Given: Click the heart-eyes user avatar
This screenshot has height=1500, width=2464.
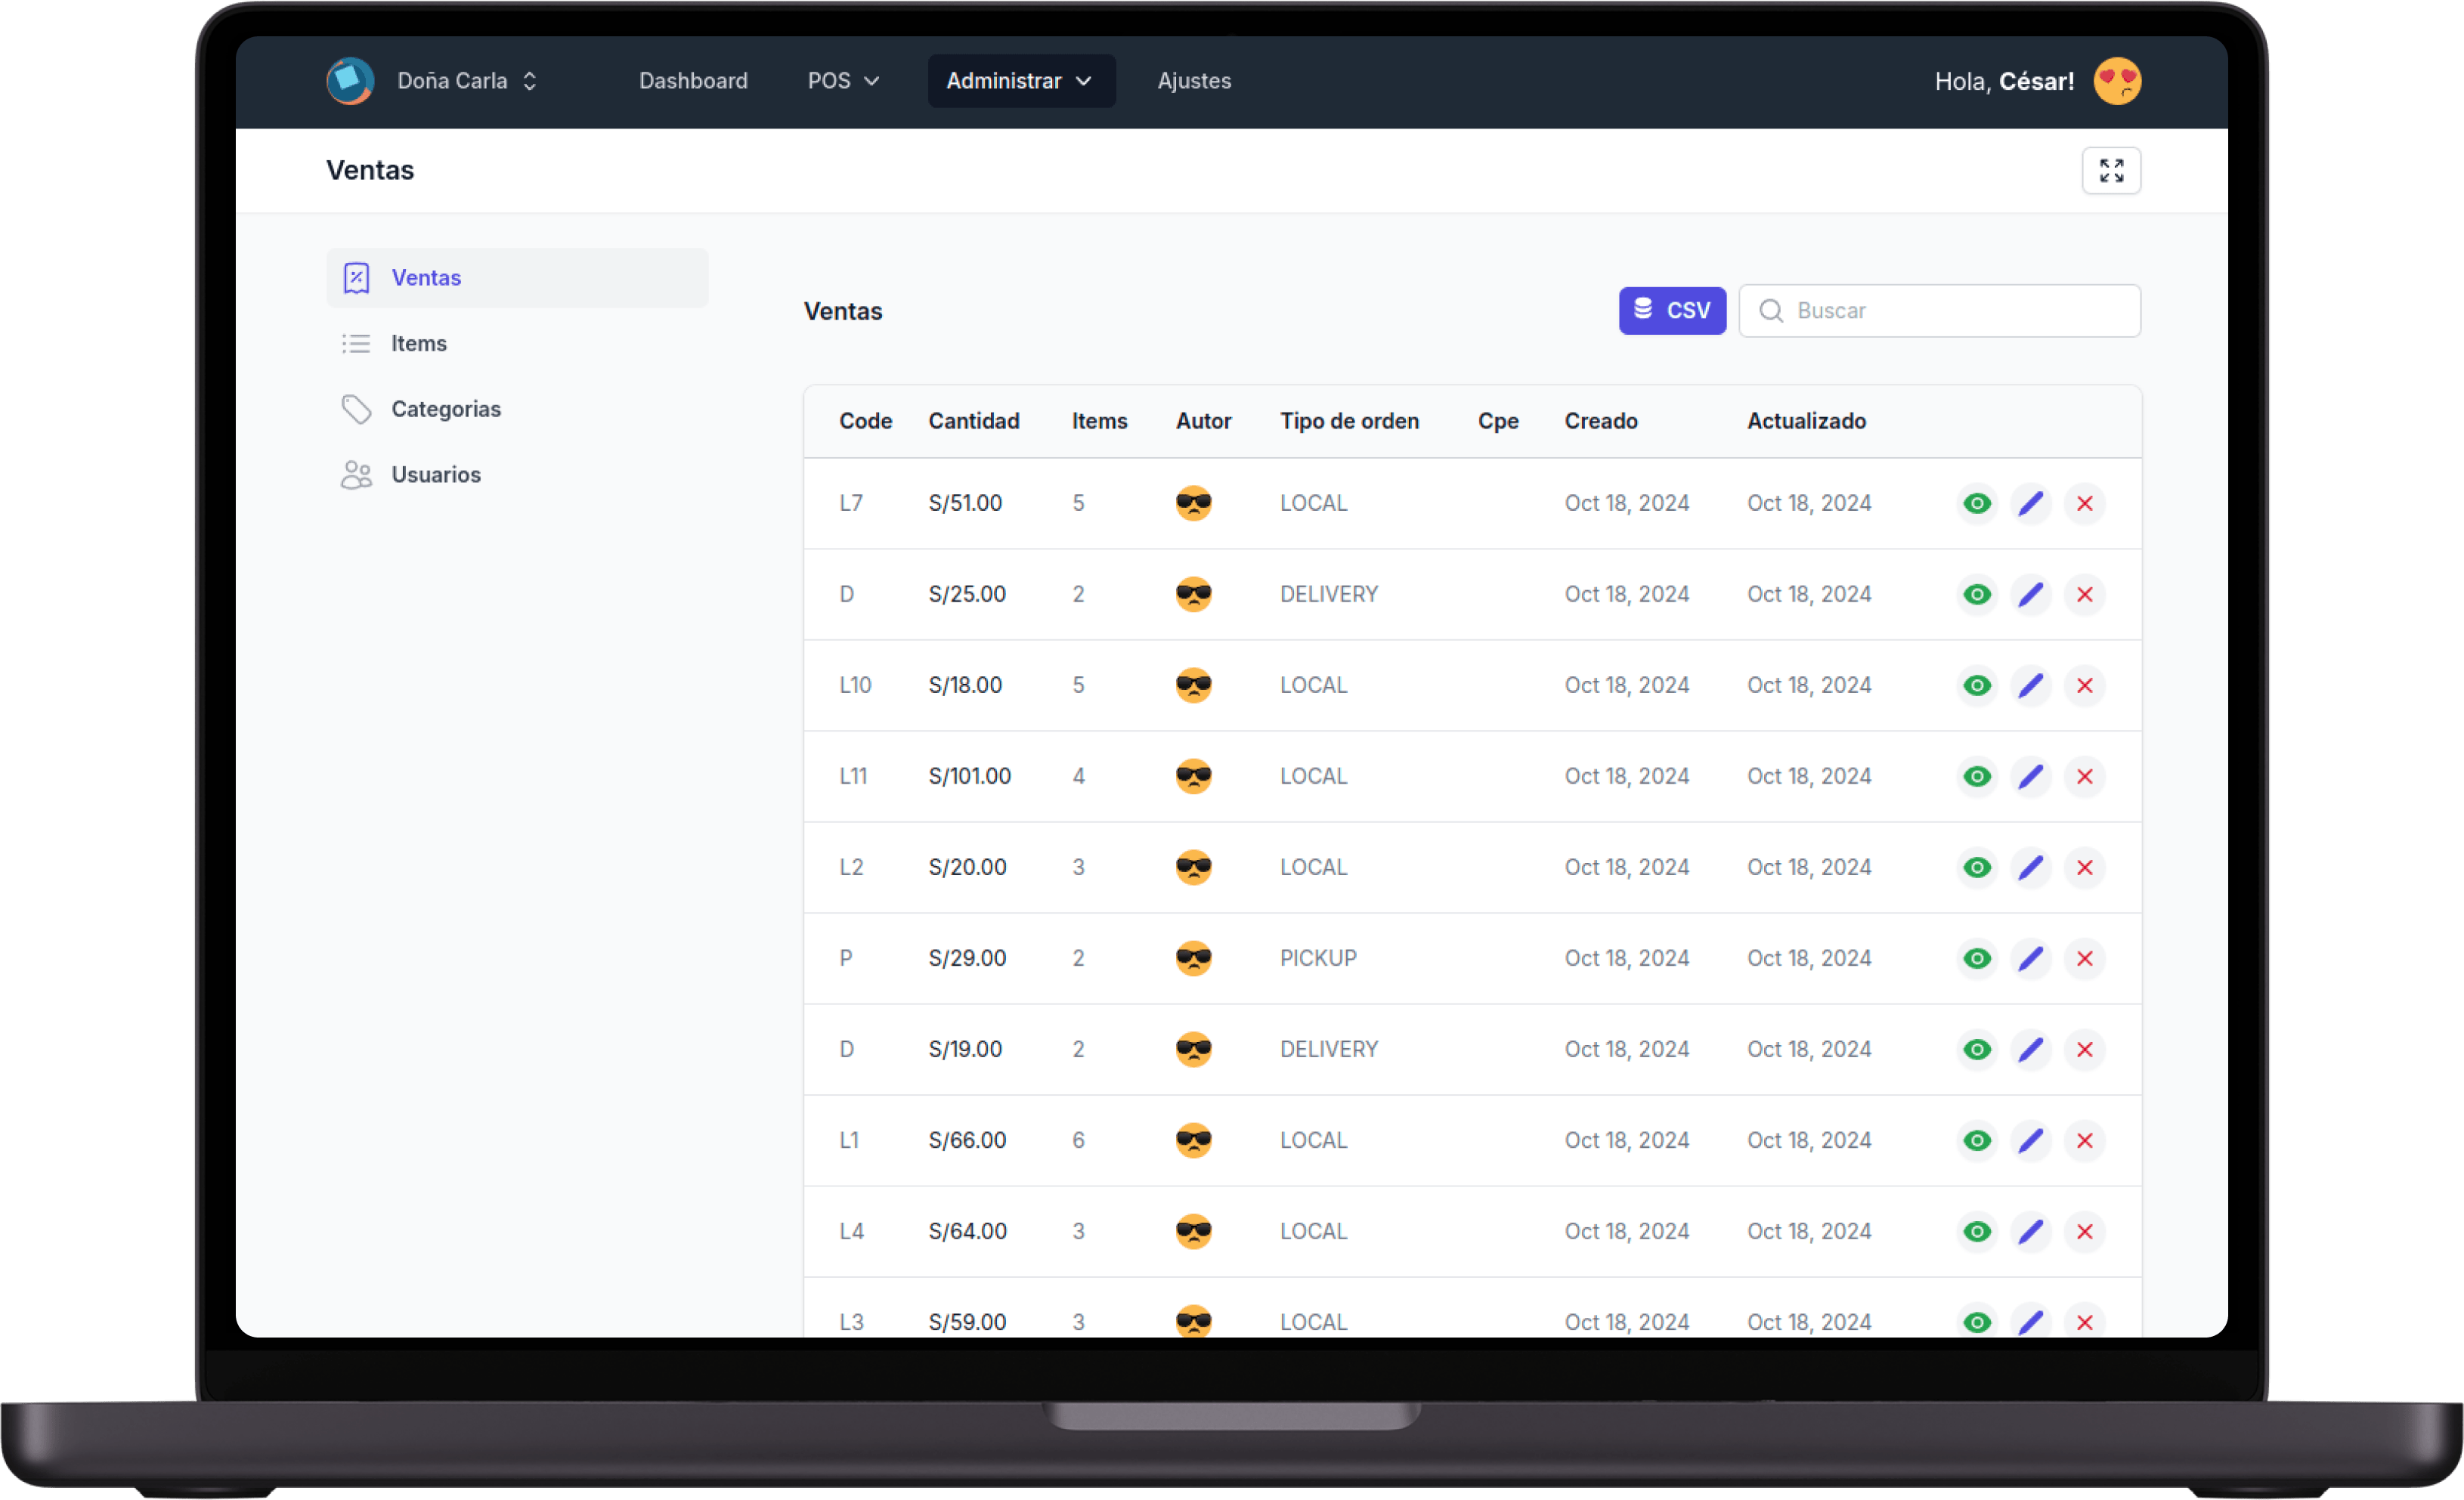Looking at the screenshot, I should 2116,81.
